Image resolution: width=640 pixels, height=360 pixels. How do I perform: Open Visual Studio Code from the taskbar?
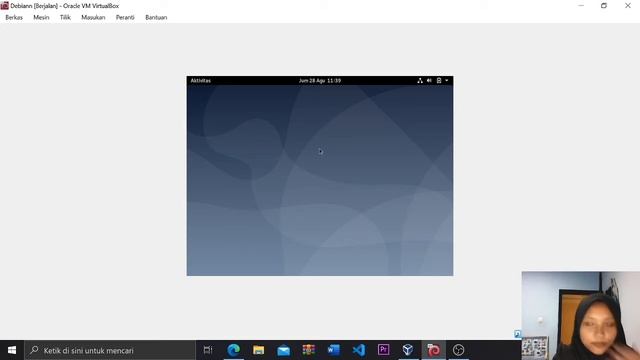(x=359, y=350)
